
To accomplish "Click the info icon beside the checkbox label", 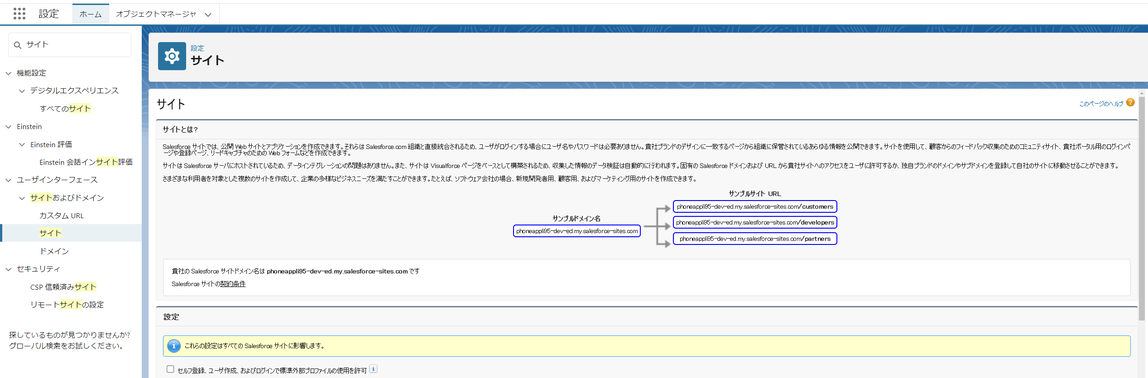I will pos(373,369).
